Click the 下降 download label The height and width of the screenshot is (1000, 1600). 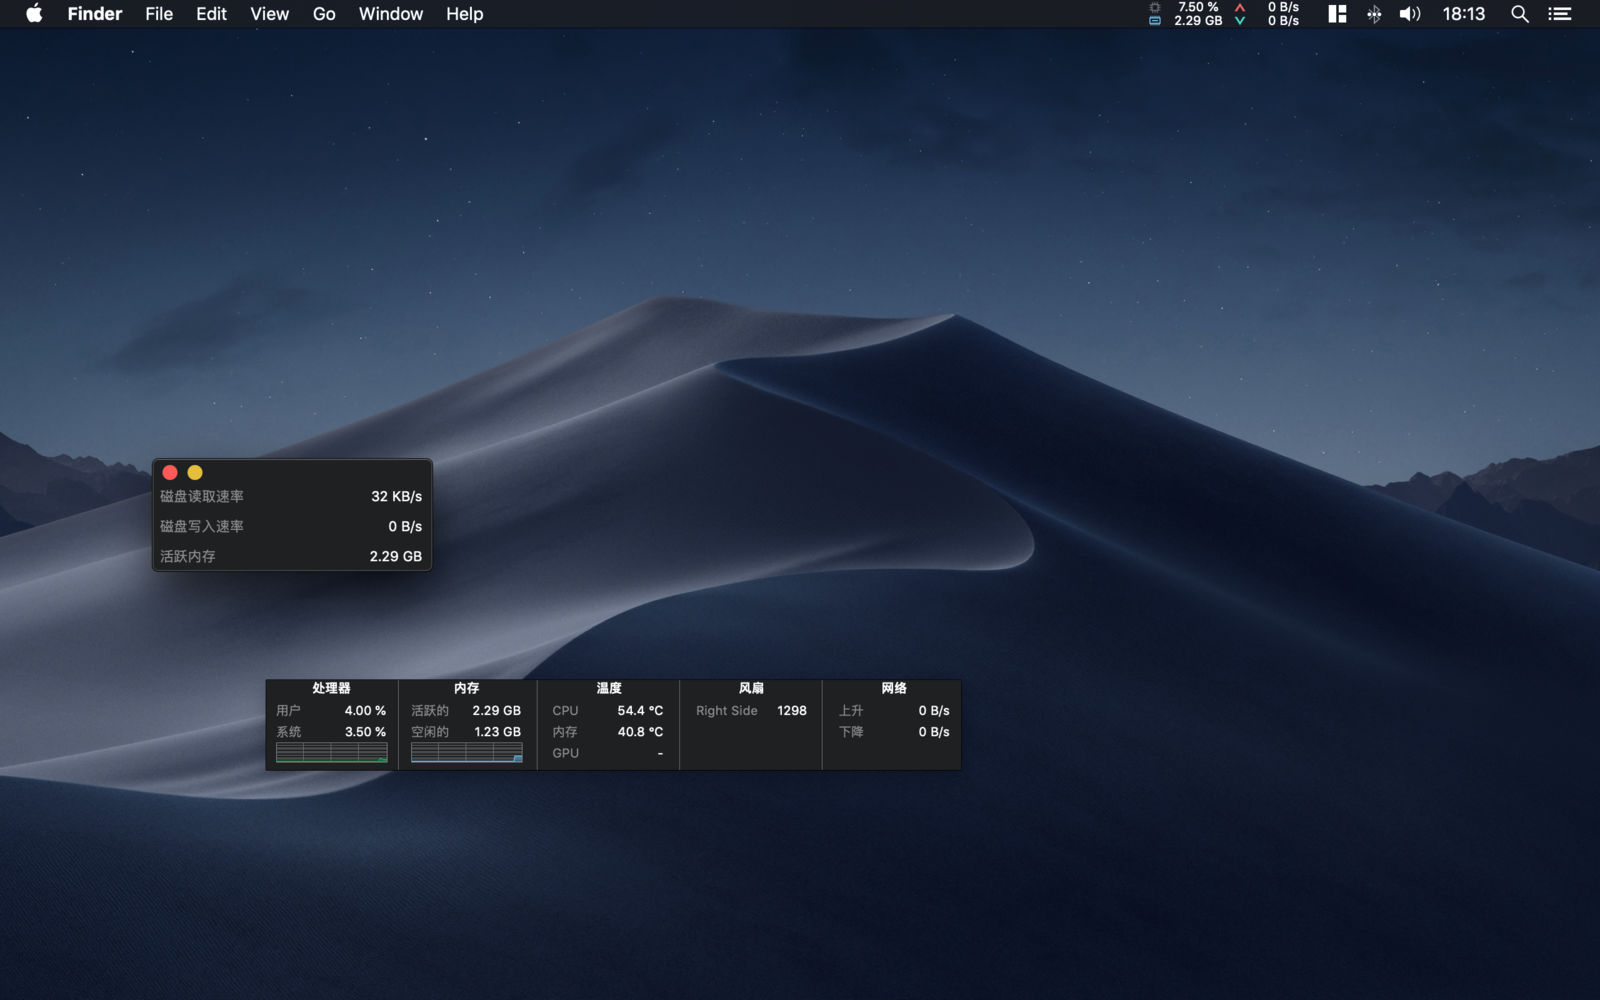coord(851,732)
